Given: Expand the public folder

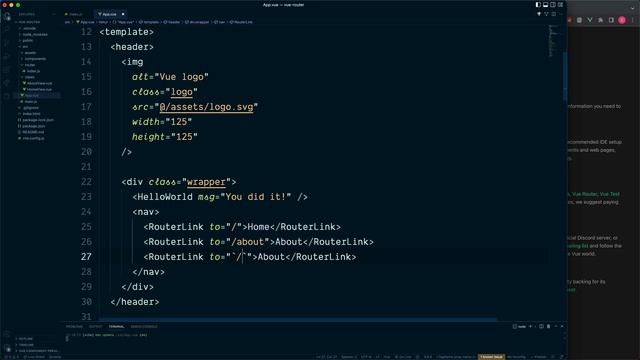Looking at the screenshot, I should (27, 40).
